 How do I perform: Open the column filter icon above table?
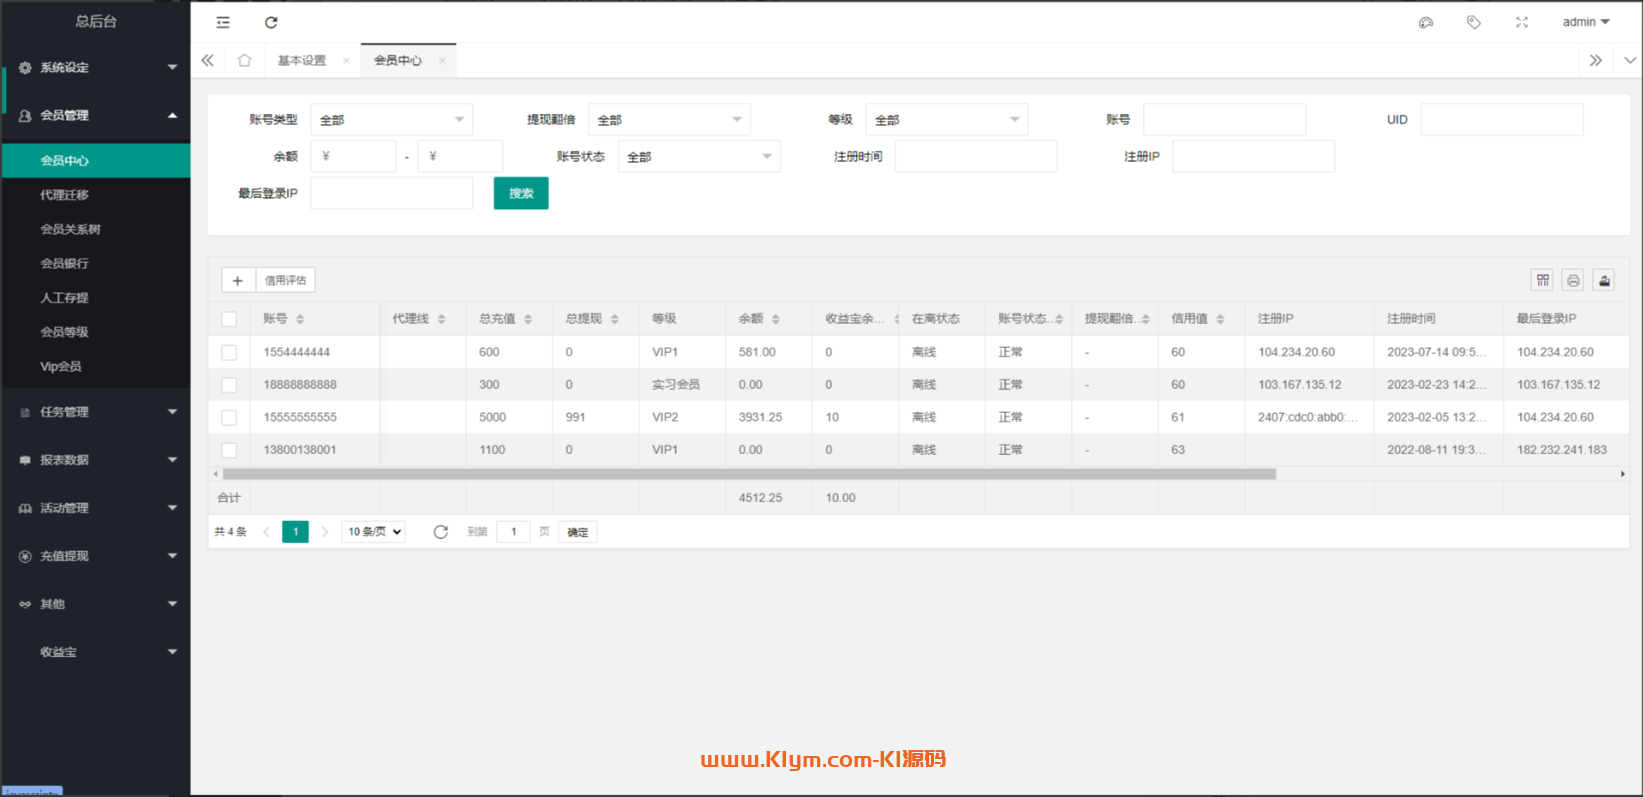[1543, 280]
